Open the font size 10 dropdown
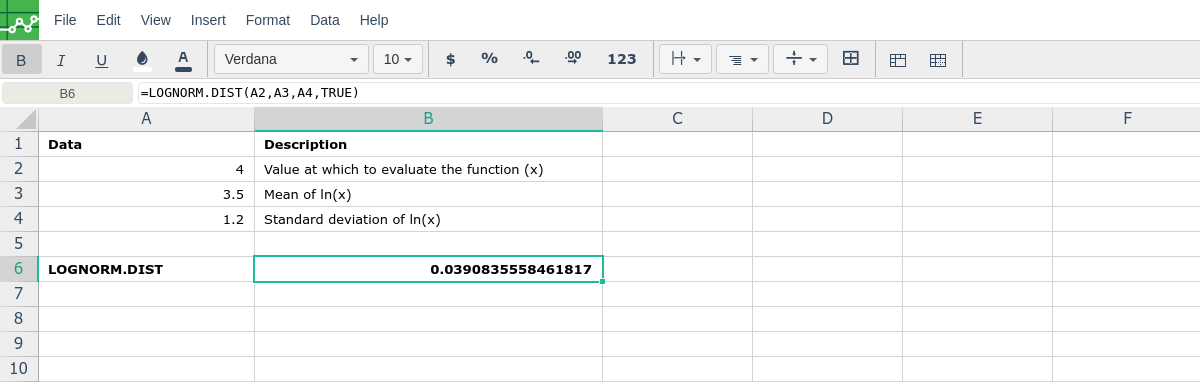Viewport: 1200px width, 382px height. (398, 59)
